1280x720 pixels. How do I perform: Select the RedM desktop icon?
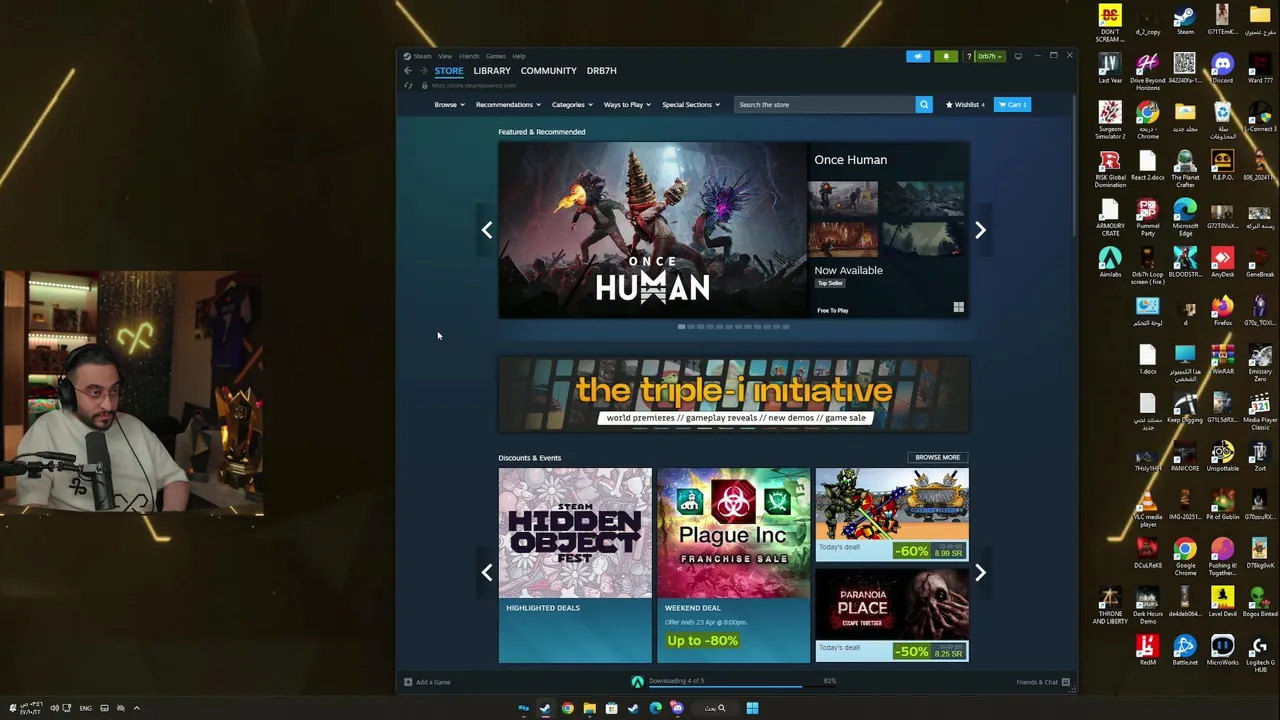tap(1147, 650)
